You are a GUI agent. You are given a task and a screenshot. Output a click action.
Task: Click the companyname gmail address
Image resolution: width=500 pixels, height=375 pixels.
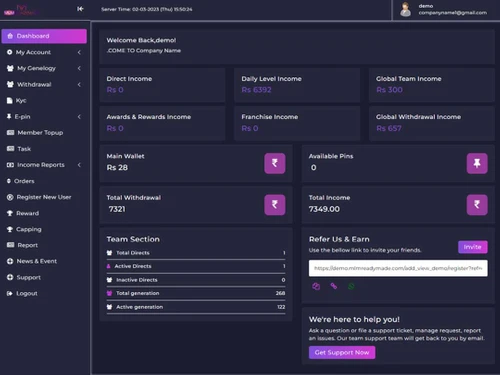453,13
